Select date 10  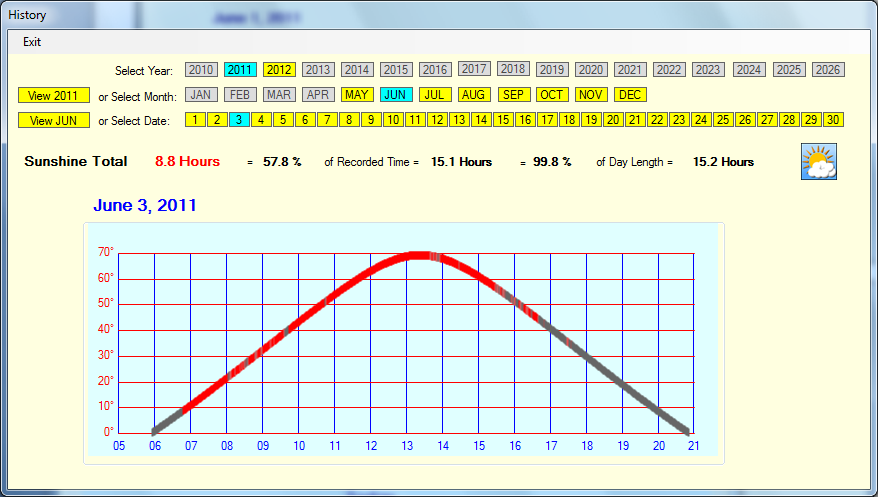point(393,120)
